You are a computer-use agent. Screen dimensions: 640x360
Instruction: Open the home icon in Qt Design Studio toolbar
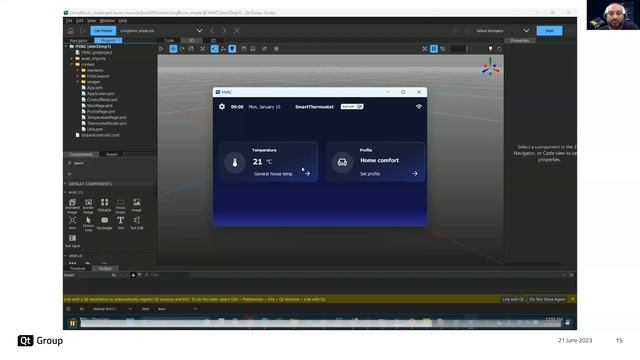(x=71, y=31)
